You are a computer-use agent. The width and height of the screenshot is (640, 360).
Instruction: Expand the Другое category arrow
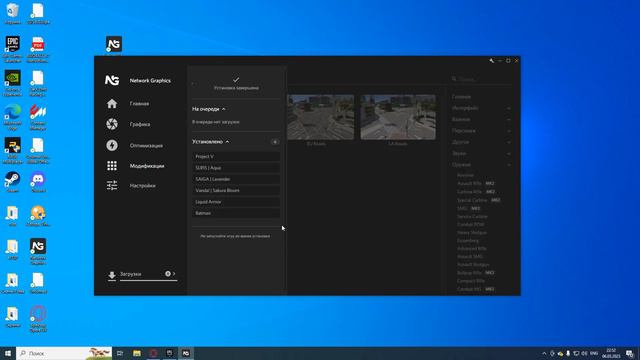pos(509,142)
